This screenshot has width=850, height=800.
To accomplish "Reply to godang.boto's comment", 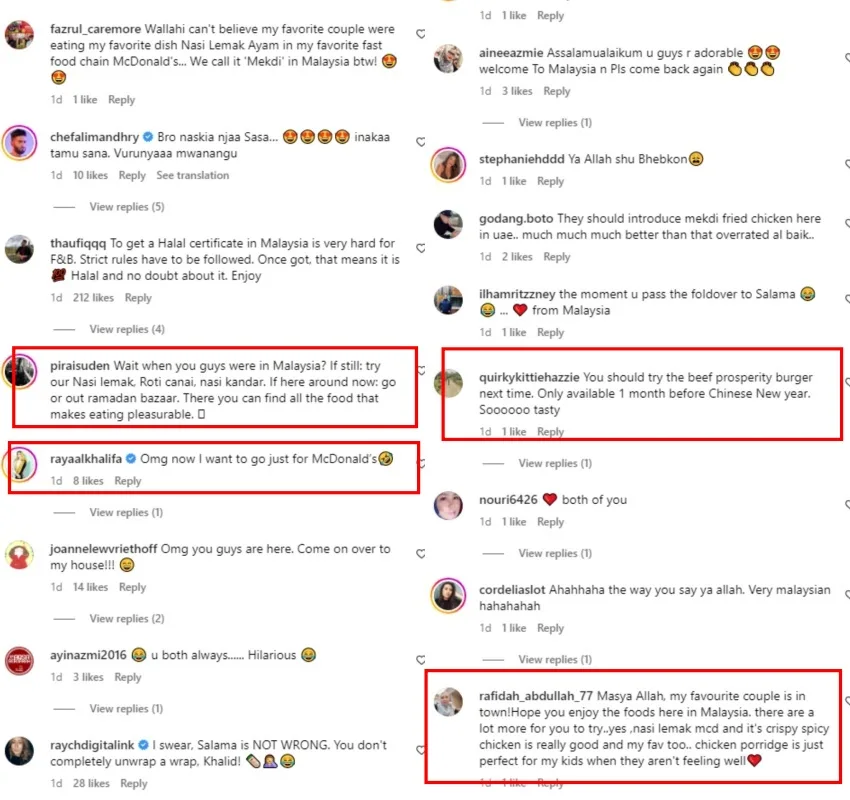I will pos(556,257).
